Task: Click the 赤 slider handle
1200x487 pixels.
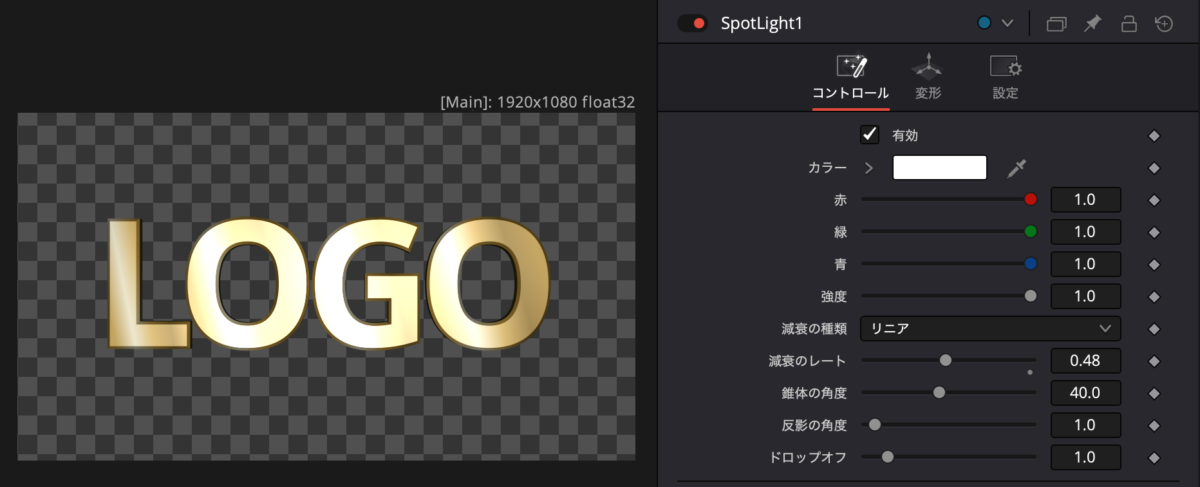Action: coord(1031,199)
